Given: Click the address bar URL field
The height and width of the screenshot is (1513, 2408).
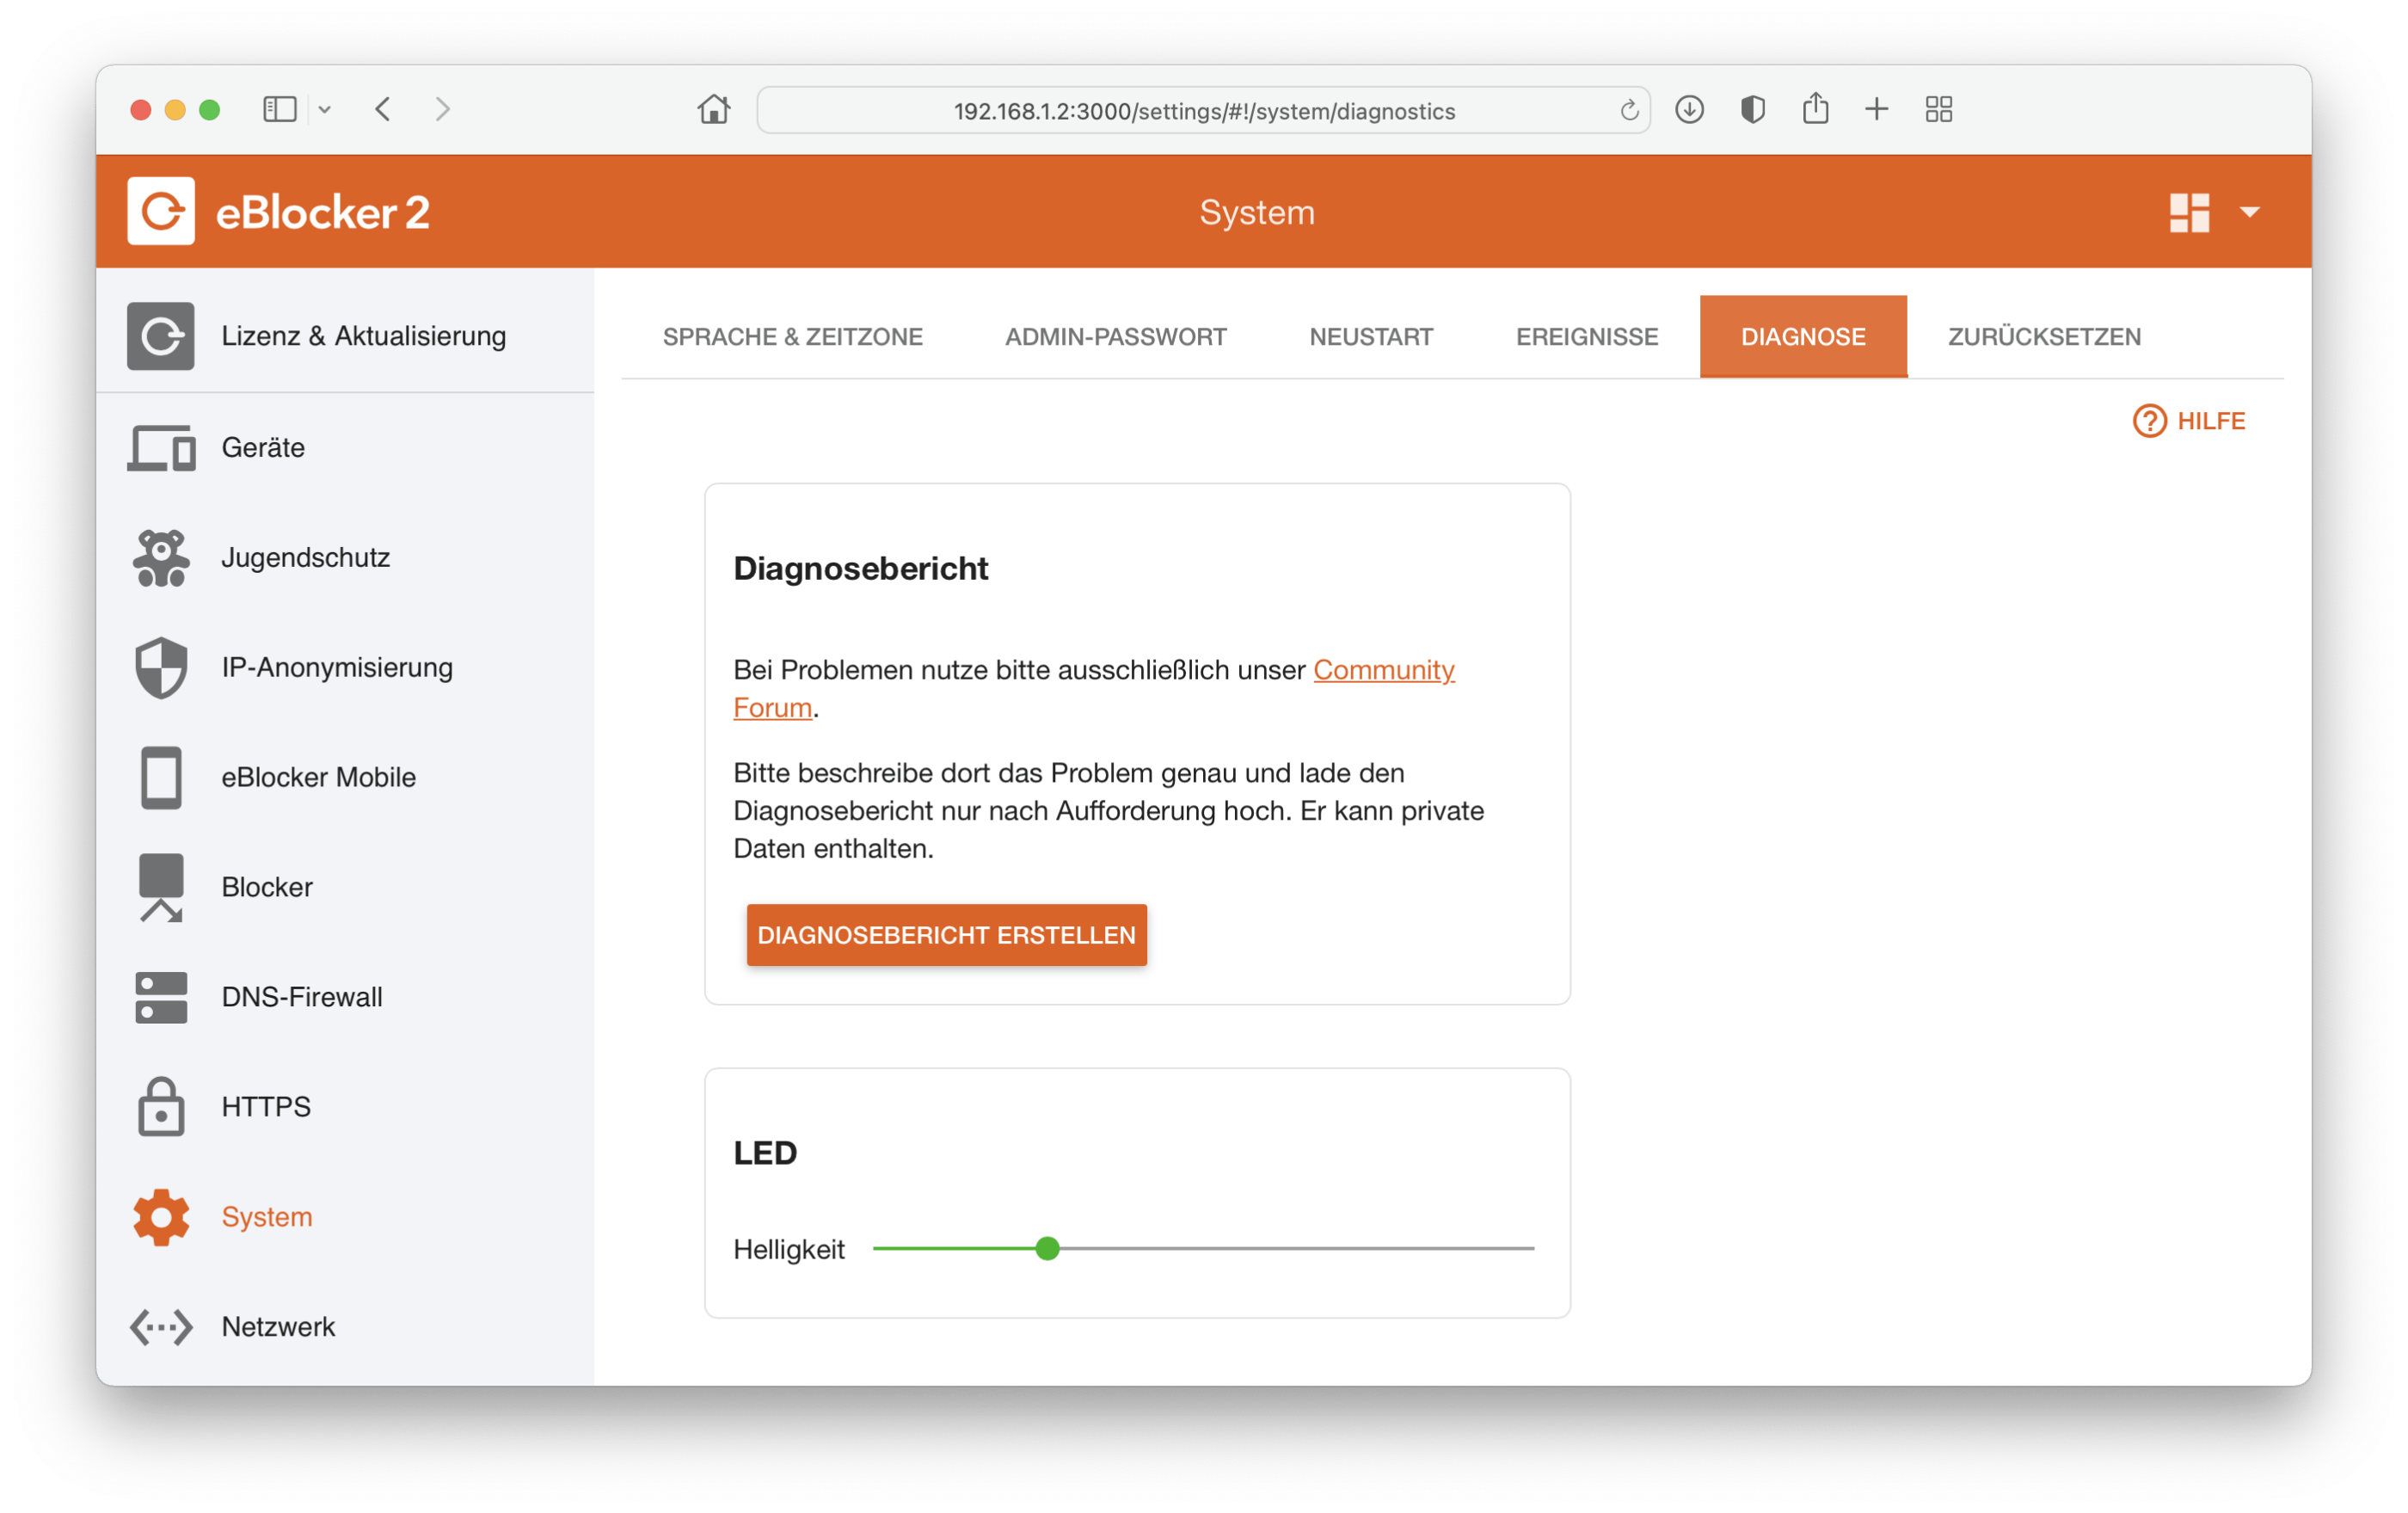Looking at the screenshot, I should [1203, 110].
